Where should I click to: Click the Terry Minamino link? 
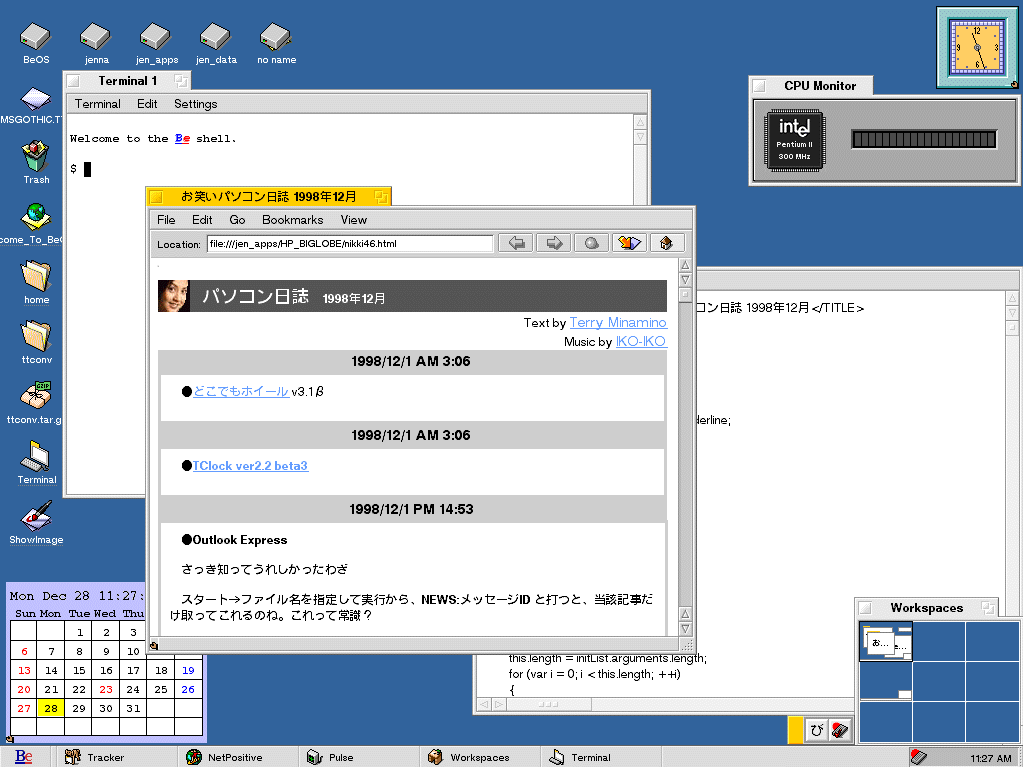click(617, 323)
